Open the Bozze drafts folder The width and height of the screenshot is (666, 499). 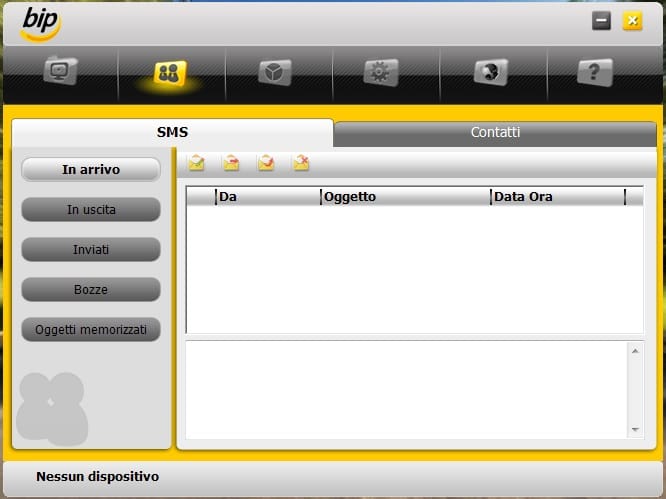click(x=91, y=290)
